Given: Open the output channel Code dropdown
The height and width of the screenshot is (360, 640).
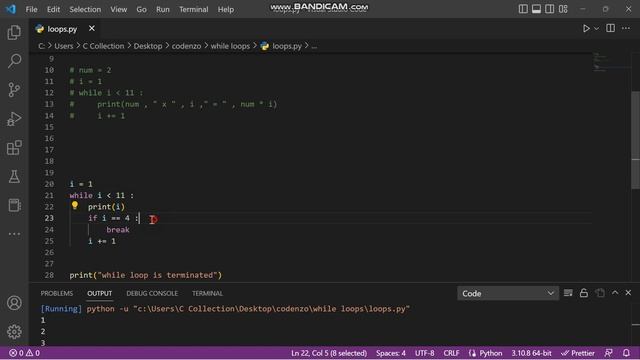Looking at the screenshot, I should click(x=508, y=293).
